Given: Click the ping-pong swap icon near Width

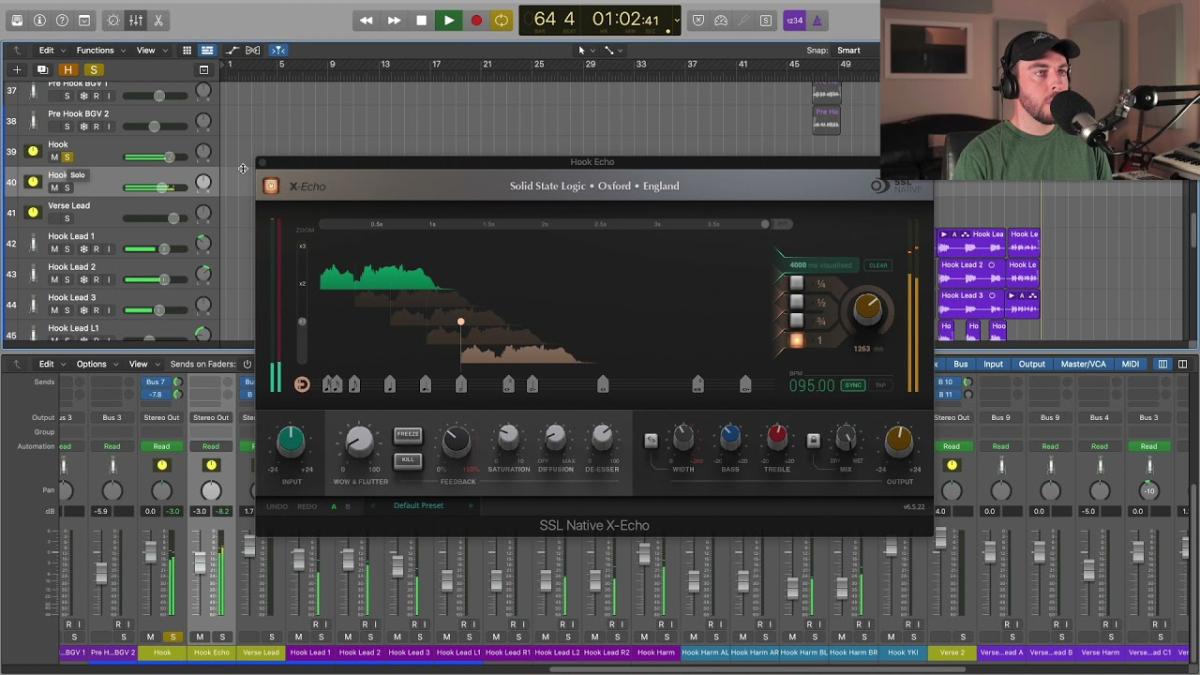Looking at the screenshot, I should [651, 440].
